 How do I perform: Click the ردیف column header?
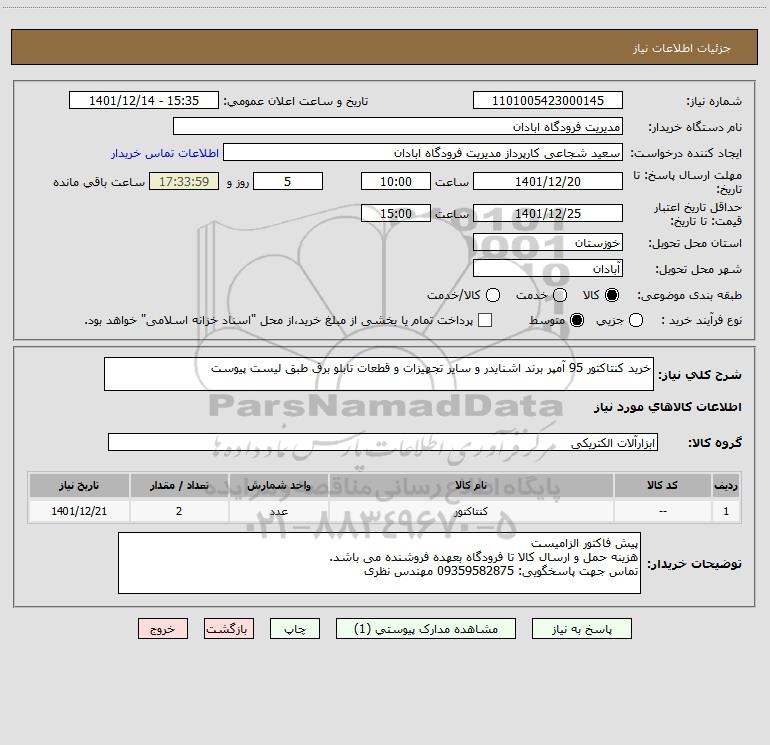[726, 485]
